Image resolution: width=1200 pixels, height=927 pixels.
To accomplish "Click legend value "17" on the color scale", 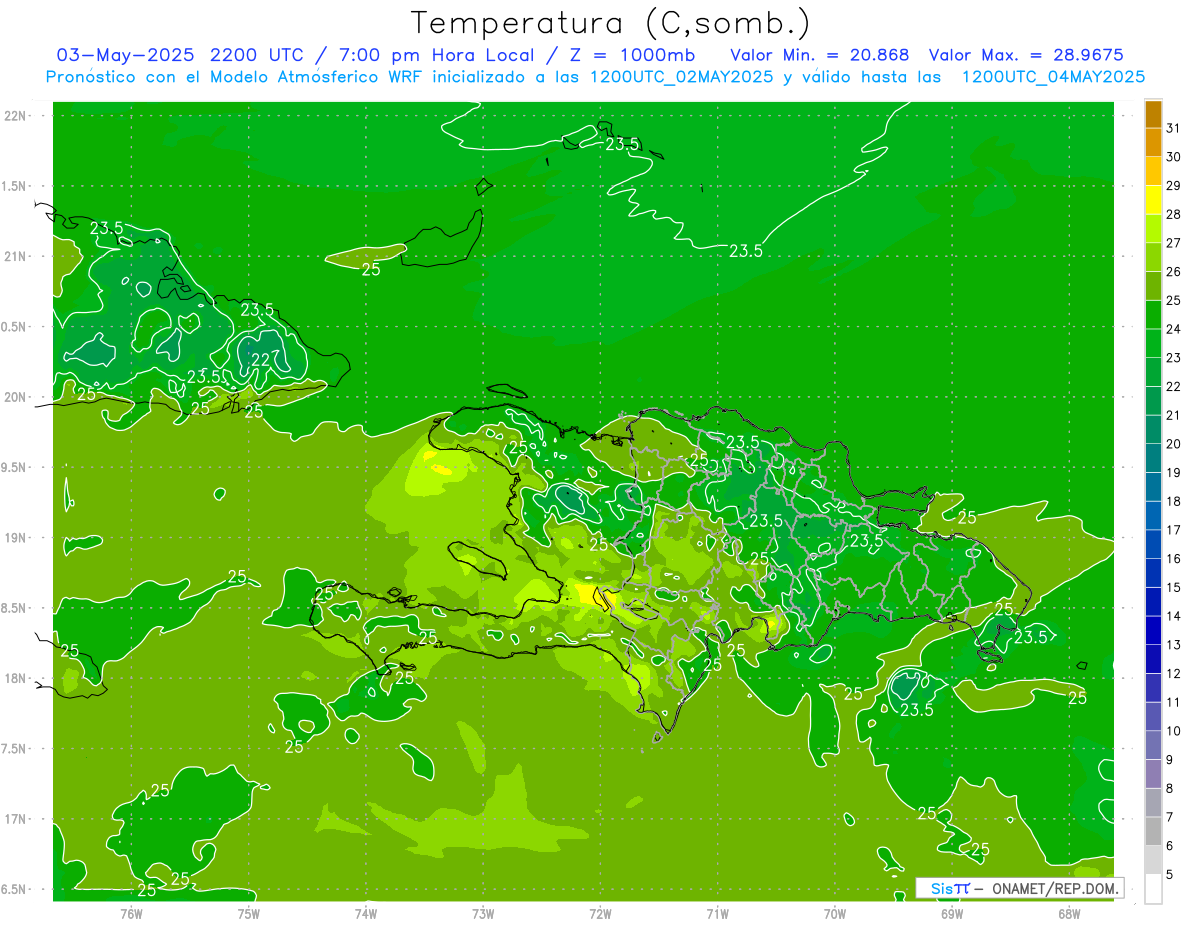I will [x=1174, y=530].
